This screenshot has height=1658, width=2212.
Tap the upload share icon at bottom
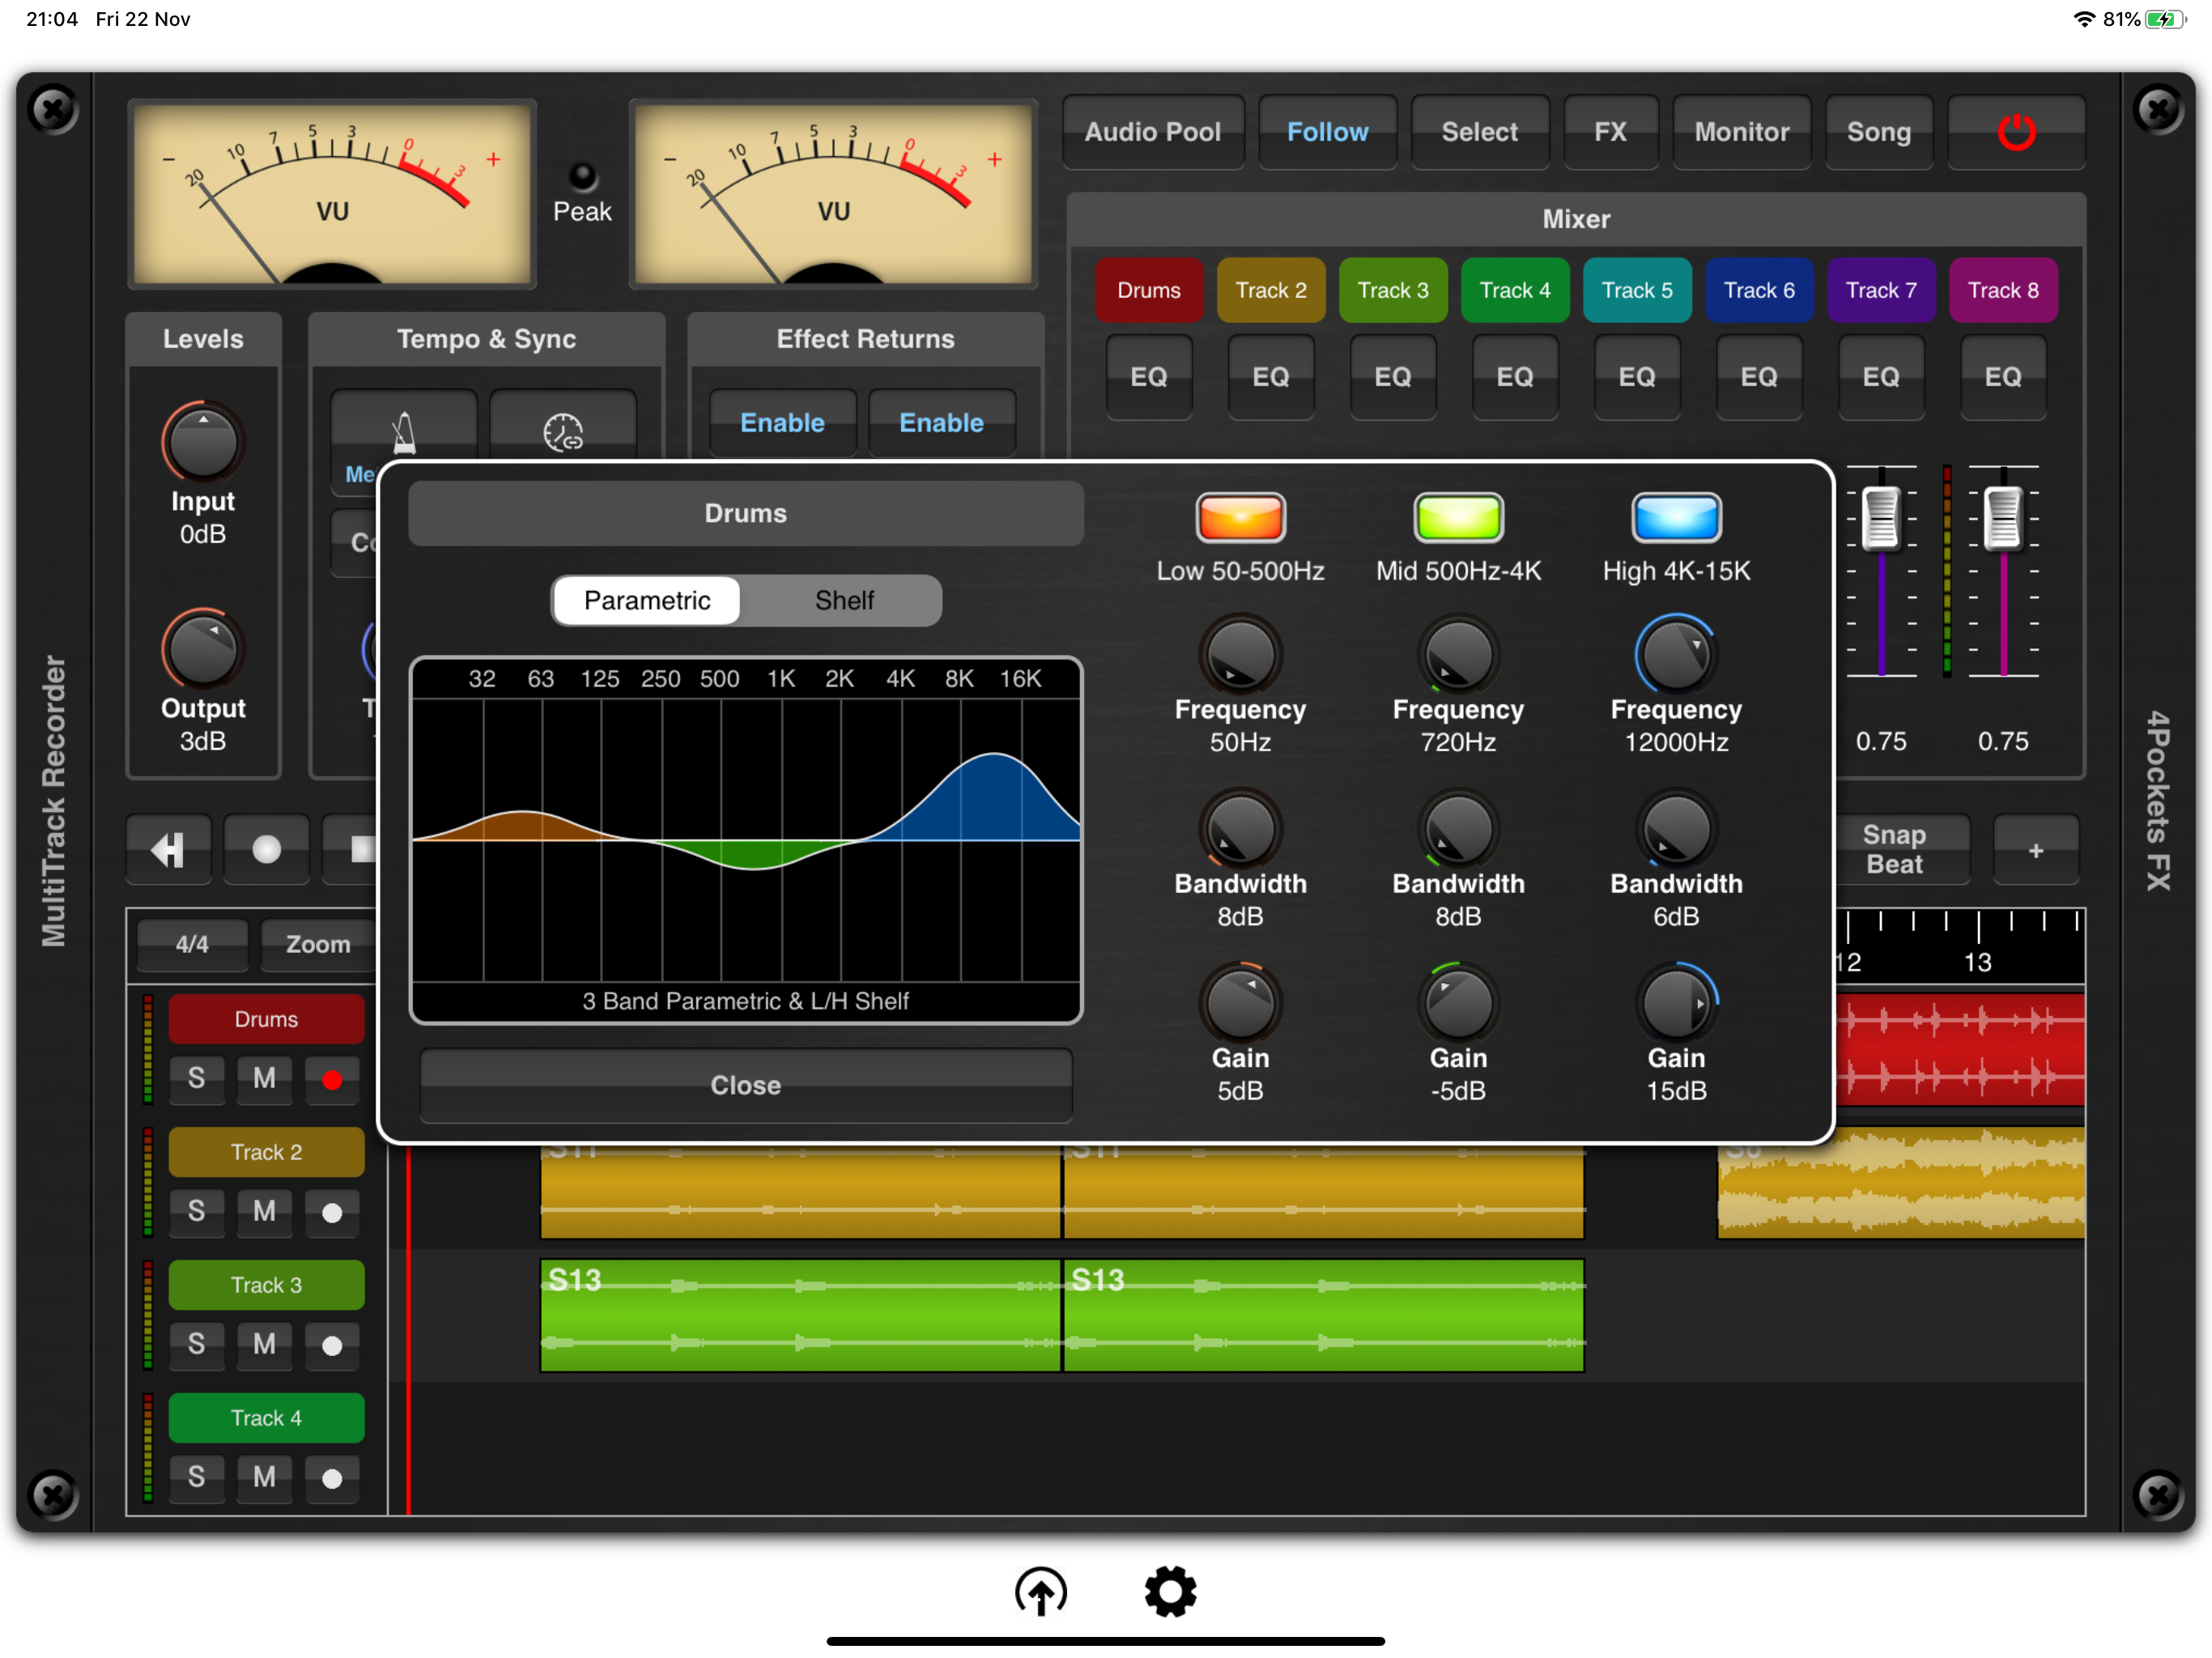[x=1040, y=1590]
